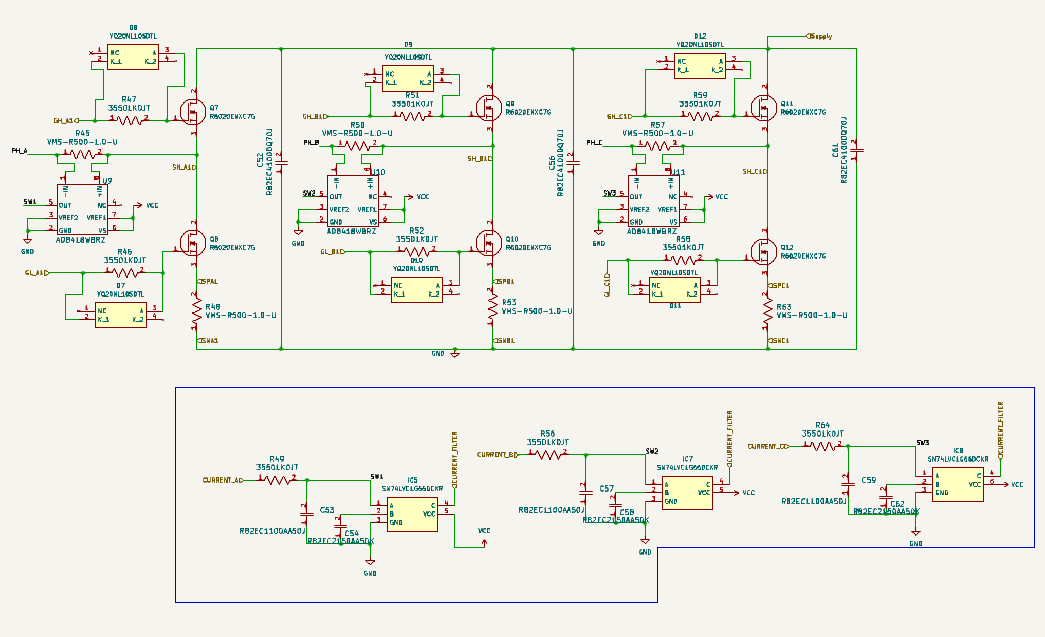Click the Supply hierarchical label
Viewport: 1045px width, 637px height.
click(x=819, y=36)
